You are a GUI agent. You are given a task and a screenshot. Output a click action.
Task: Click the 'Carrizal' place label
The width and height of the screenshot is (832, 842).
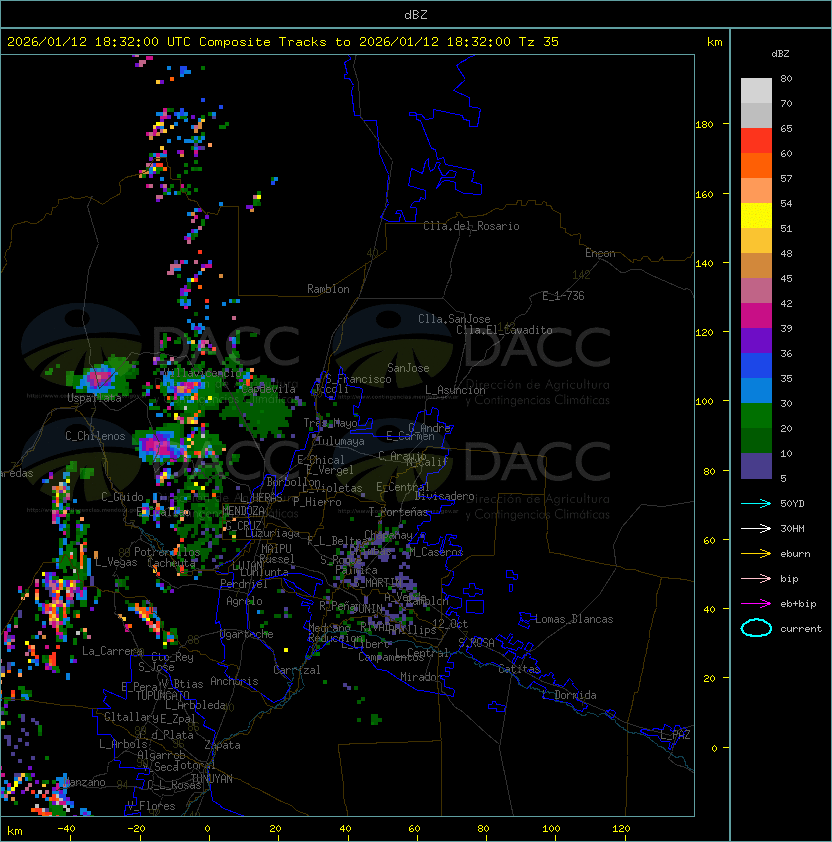296,670
